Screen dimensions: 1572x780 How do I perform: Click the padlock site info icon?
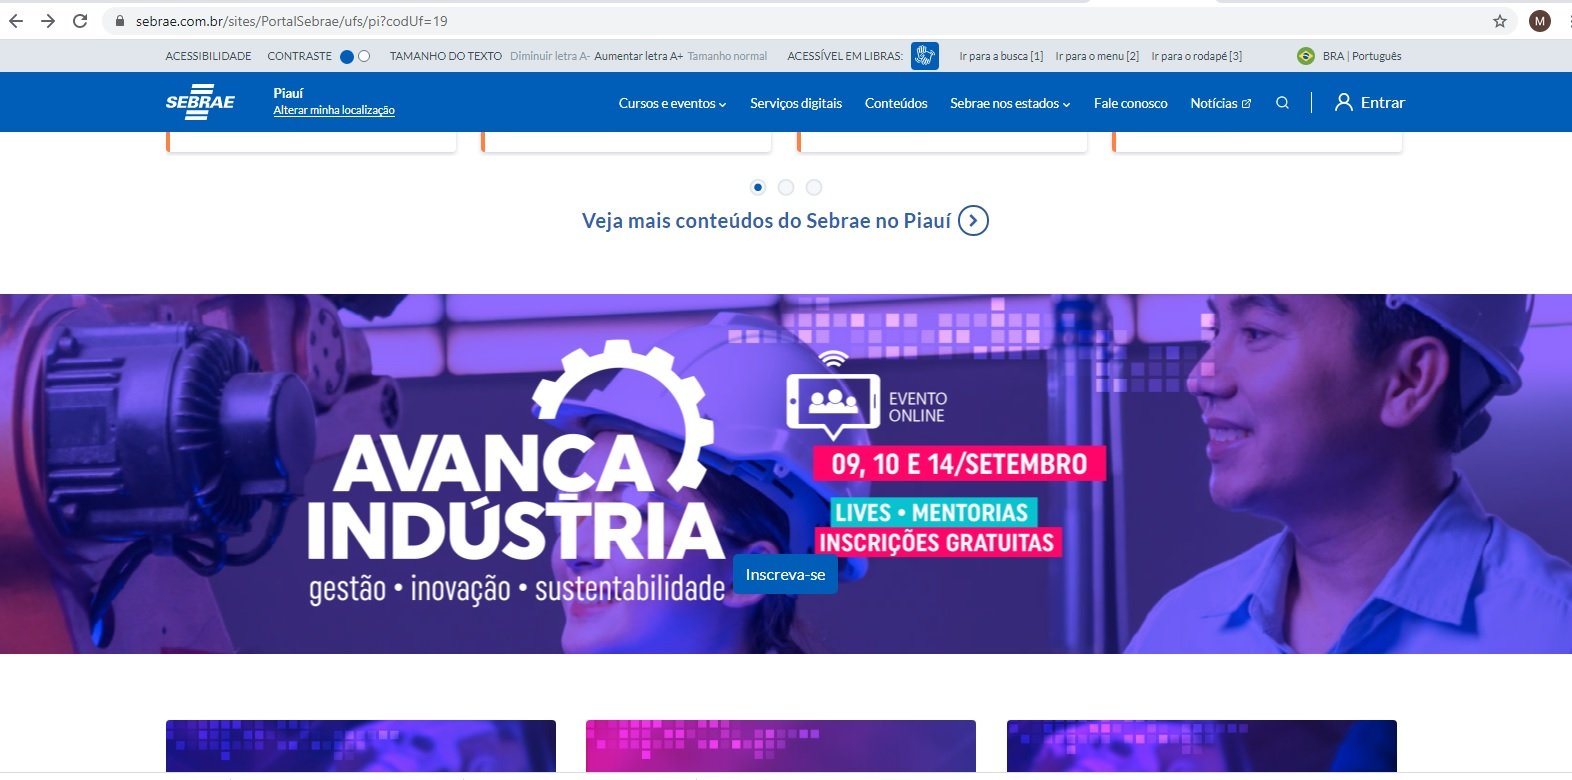click(x=121, y=21)
